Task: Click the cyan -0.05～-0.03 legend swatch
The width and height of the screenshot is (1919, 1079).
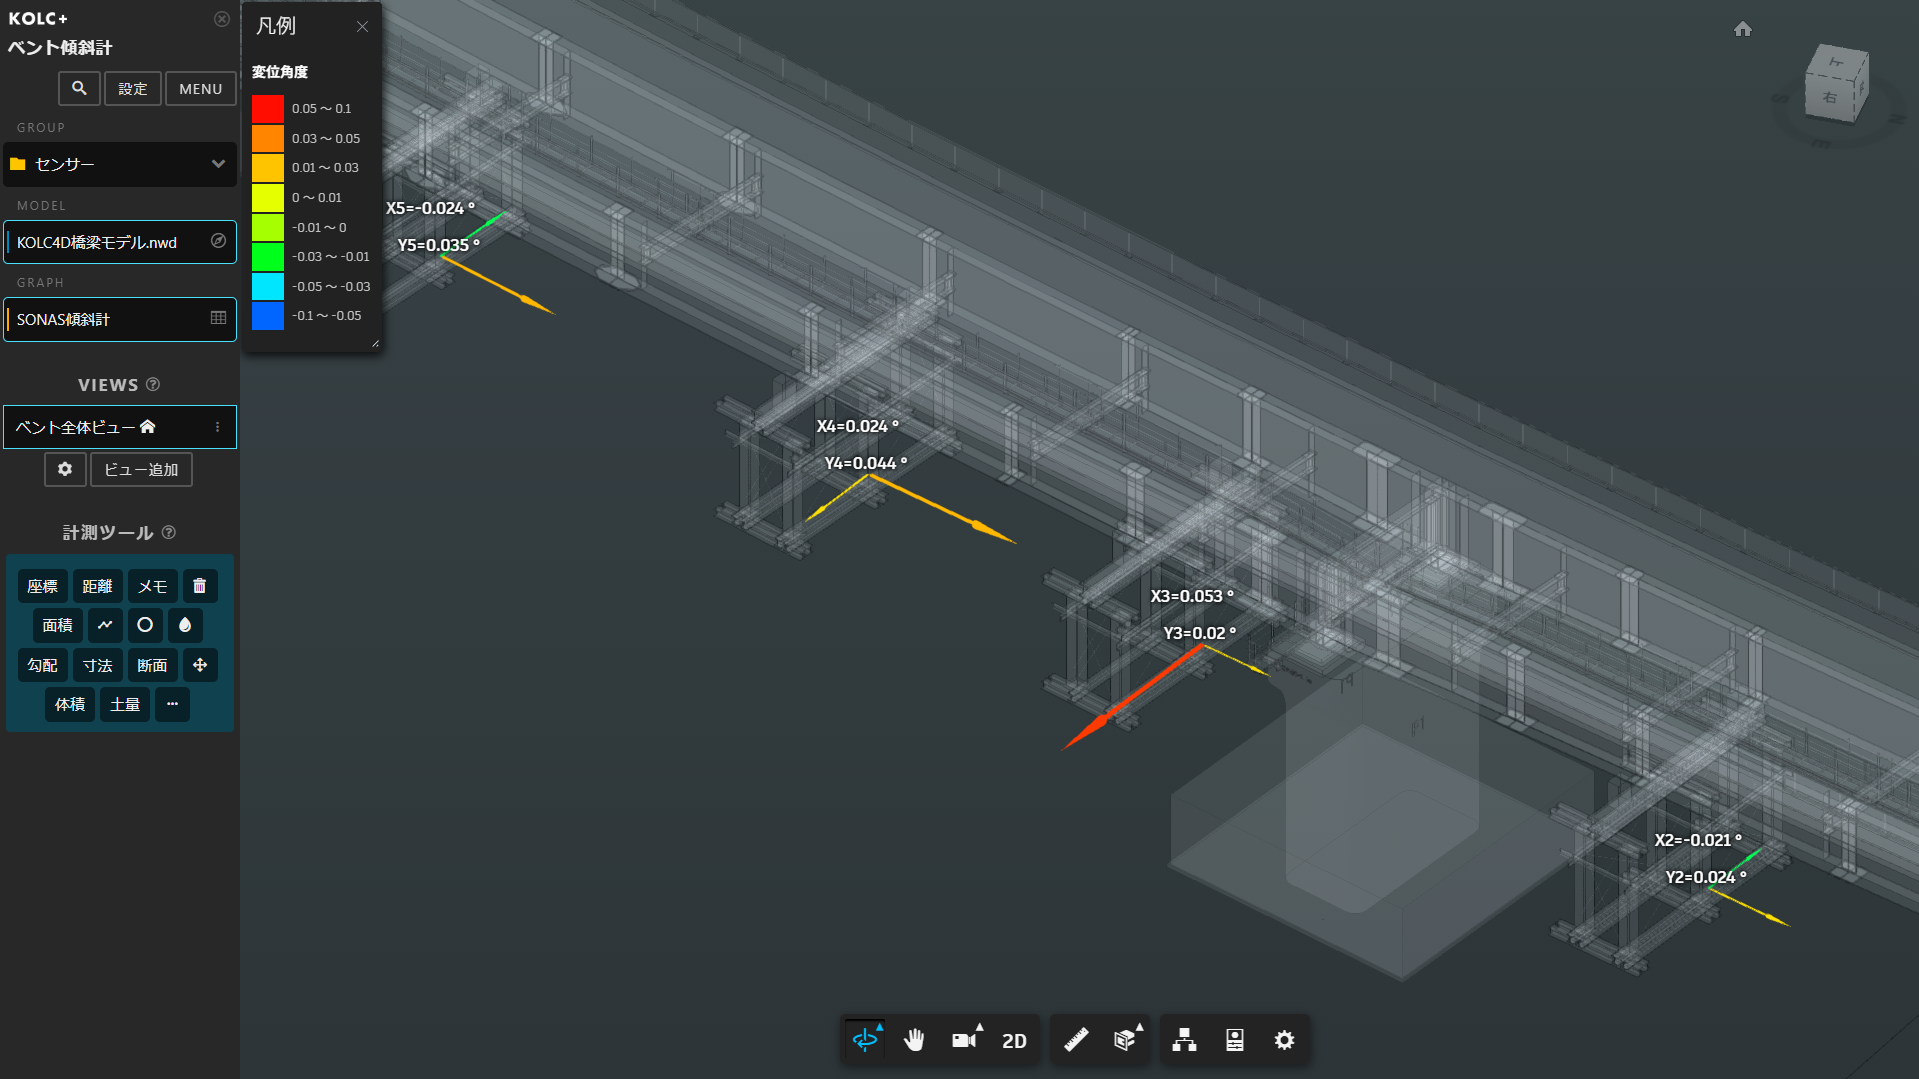Action: (268, 286)
